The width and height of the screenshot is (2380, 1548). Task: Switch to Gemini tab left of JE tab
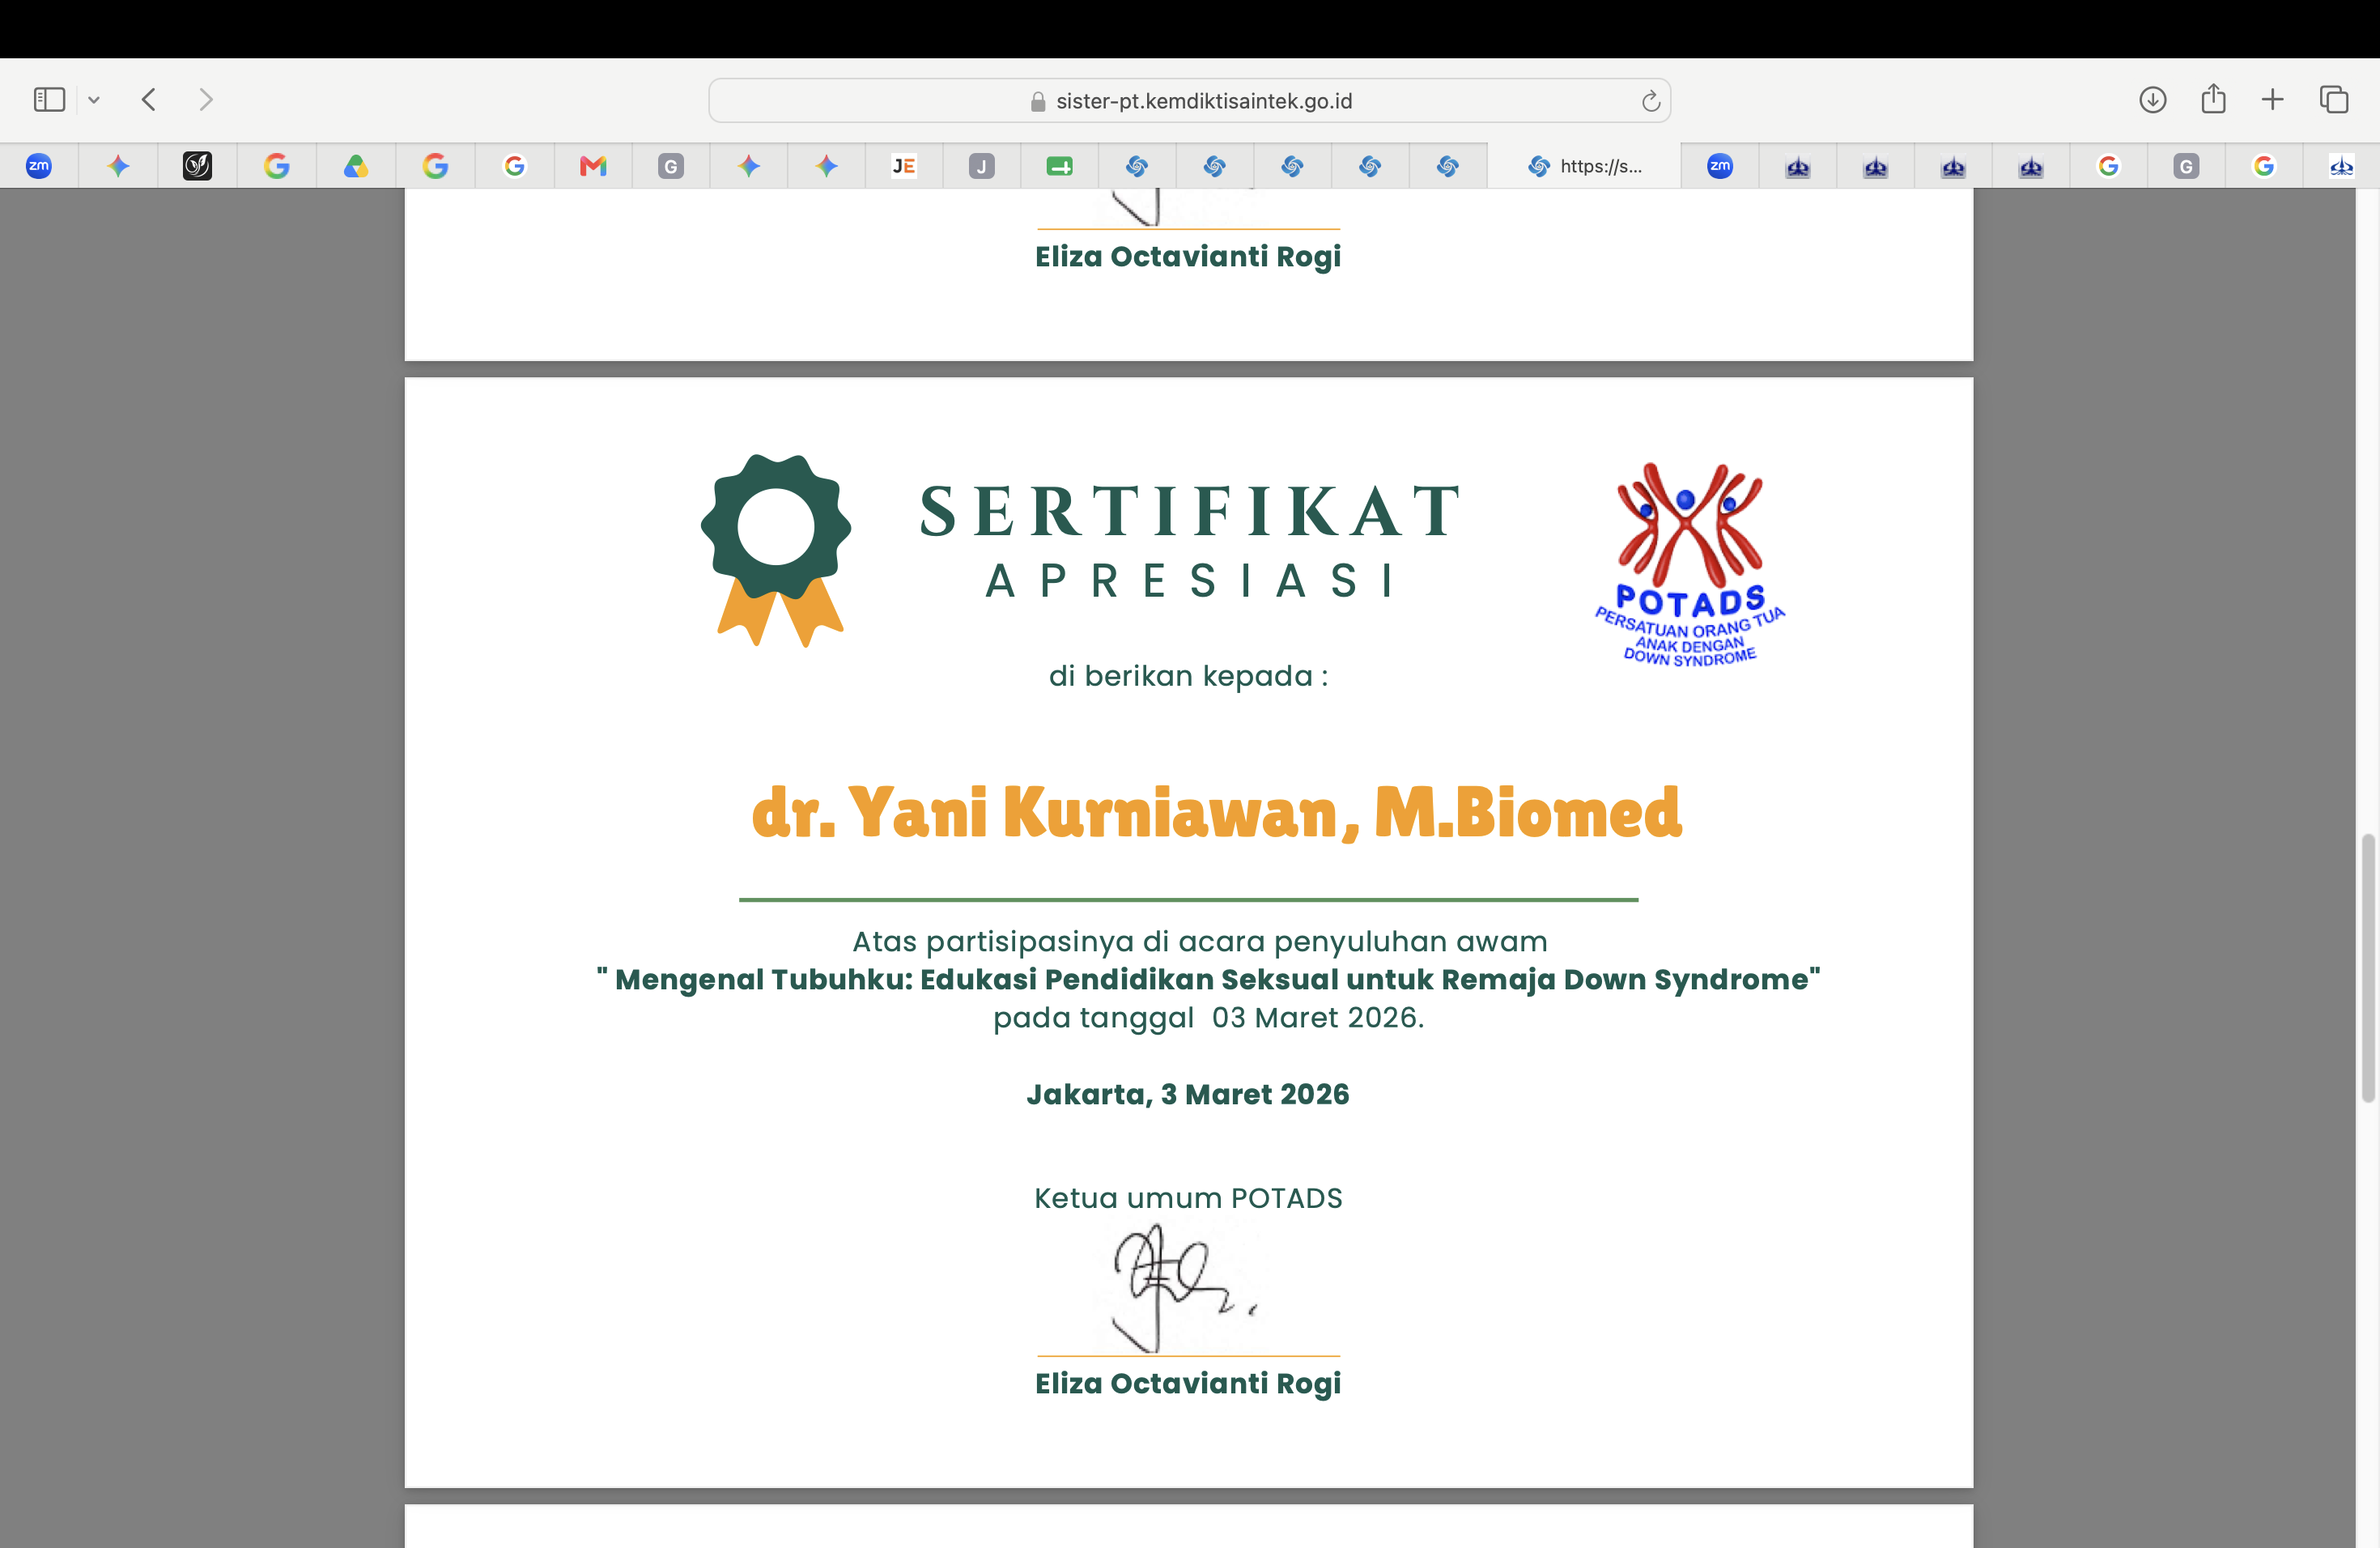pyautogui.click(x=826, y=166)
